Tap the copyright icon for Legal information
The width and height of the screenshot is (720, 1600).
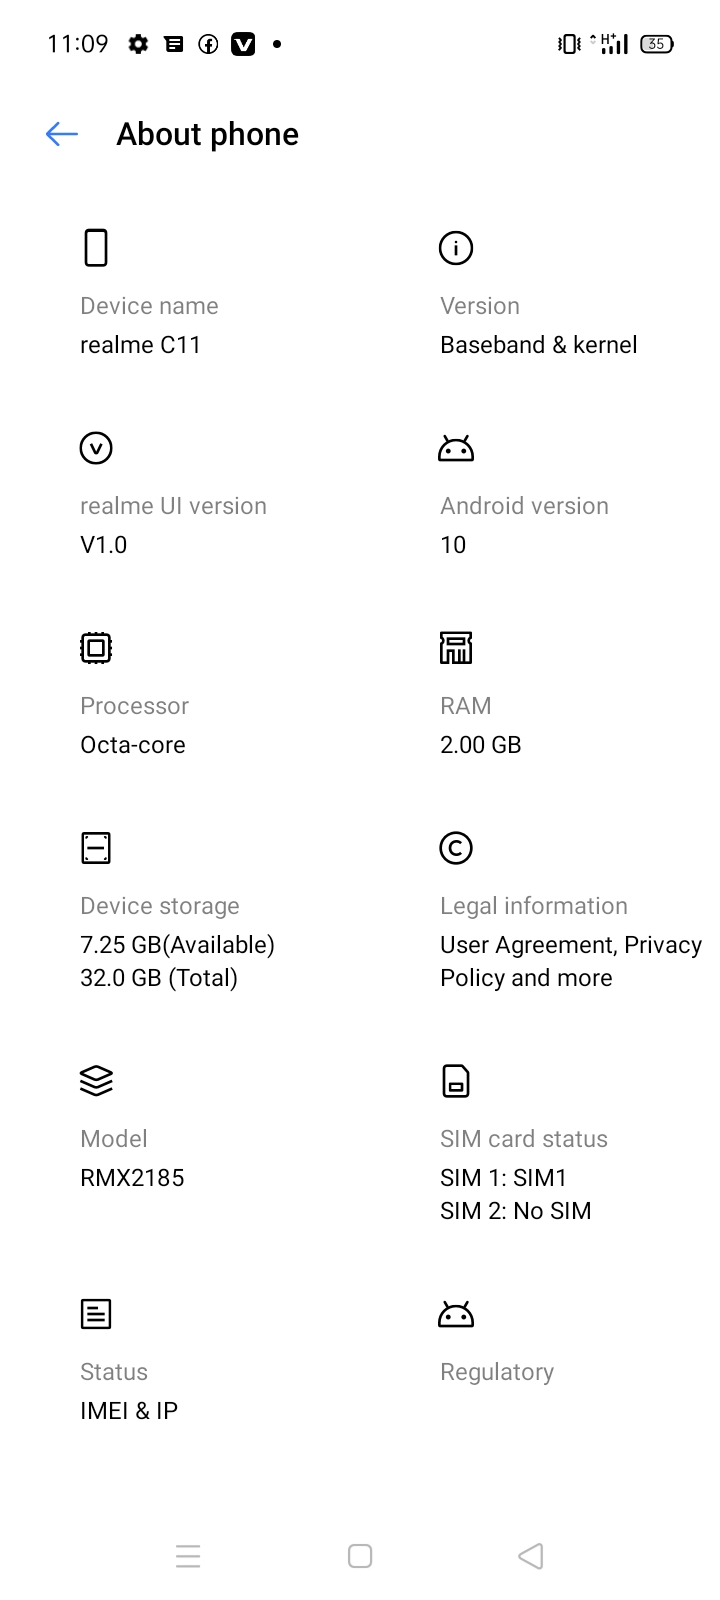(x=456, y=848)
